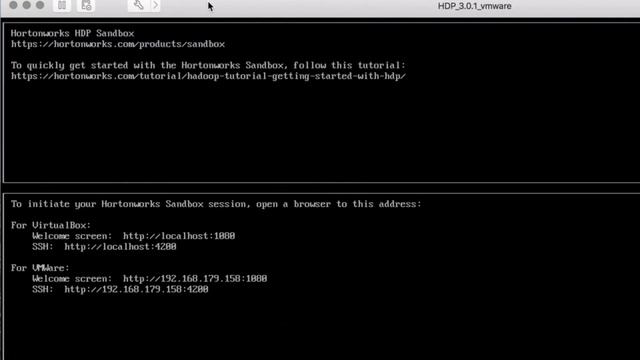The width and height of the screenshot is (640, 360).
Task: Click the suspend (pause) VM toolbar icon
Action: click(62, 5)
